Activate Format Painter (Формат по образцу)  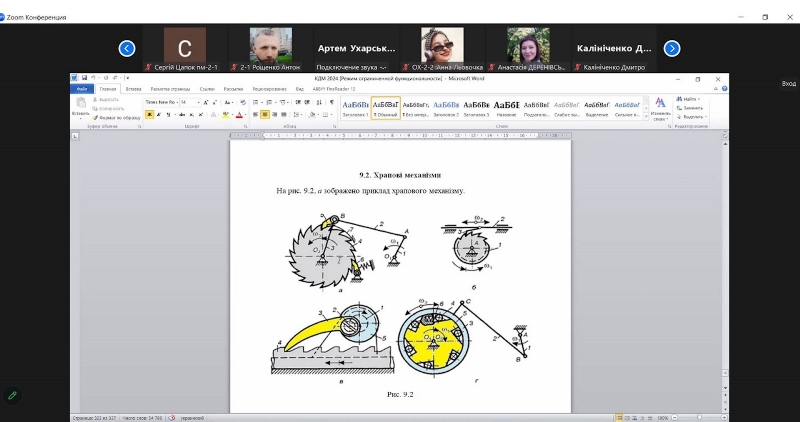point(116,117)
